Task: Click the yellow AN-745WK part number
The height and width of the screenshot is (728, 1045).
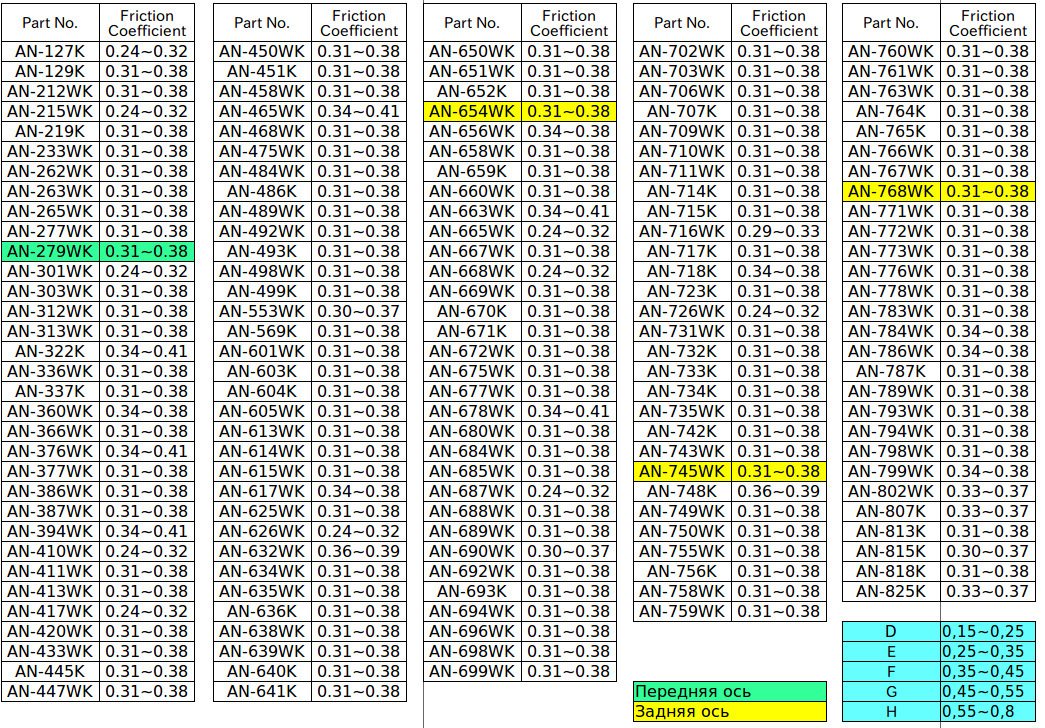Action: [x=682, y=471]
